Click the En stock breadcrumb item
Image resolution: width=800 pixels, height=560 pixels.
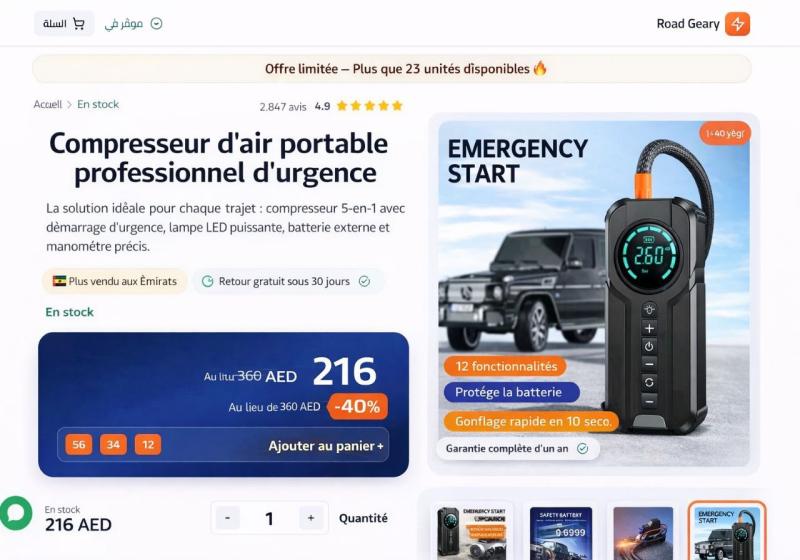pos(98,104)
